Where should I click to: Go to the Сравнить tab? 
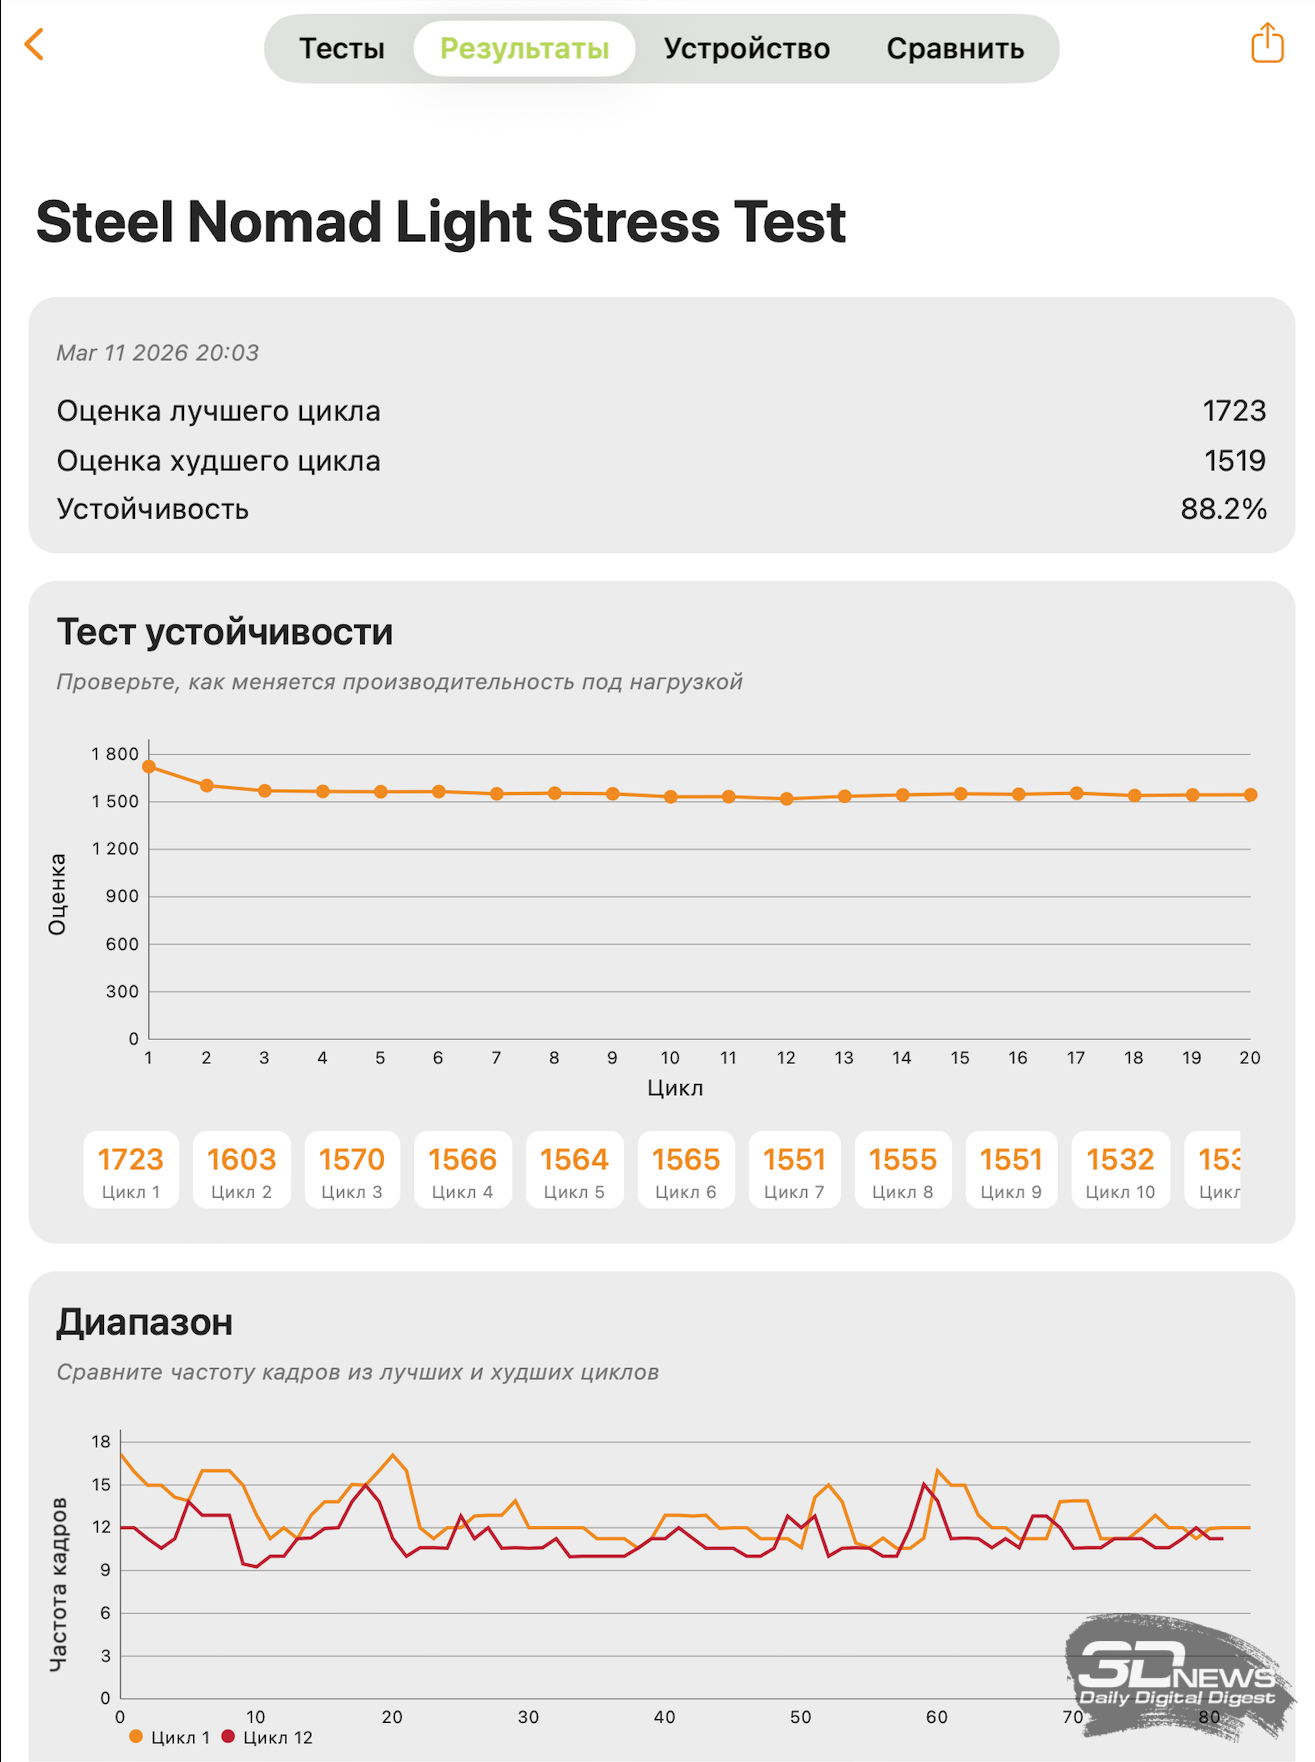pyautogui.click(x=954, y=49)
